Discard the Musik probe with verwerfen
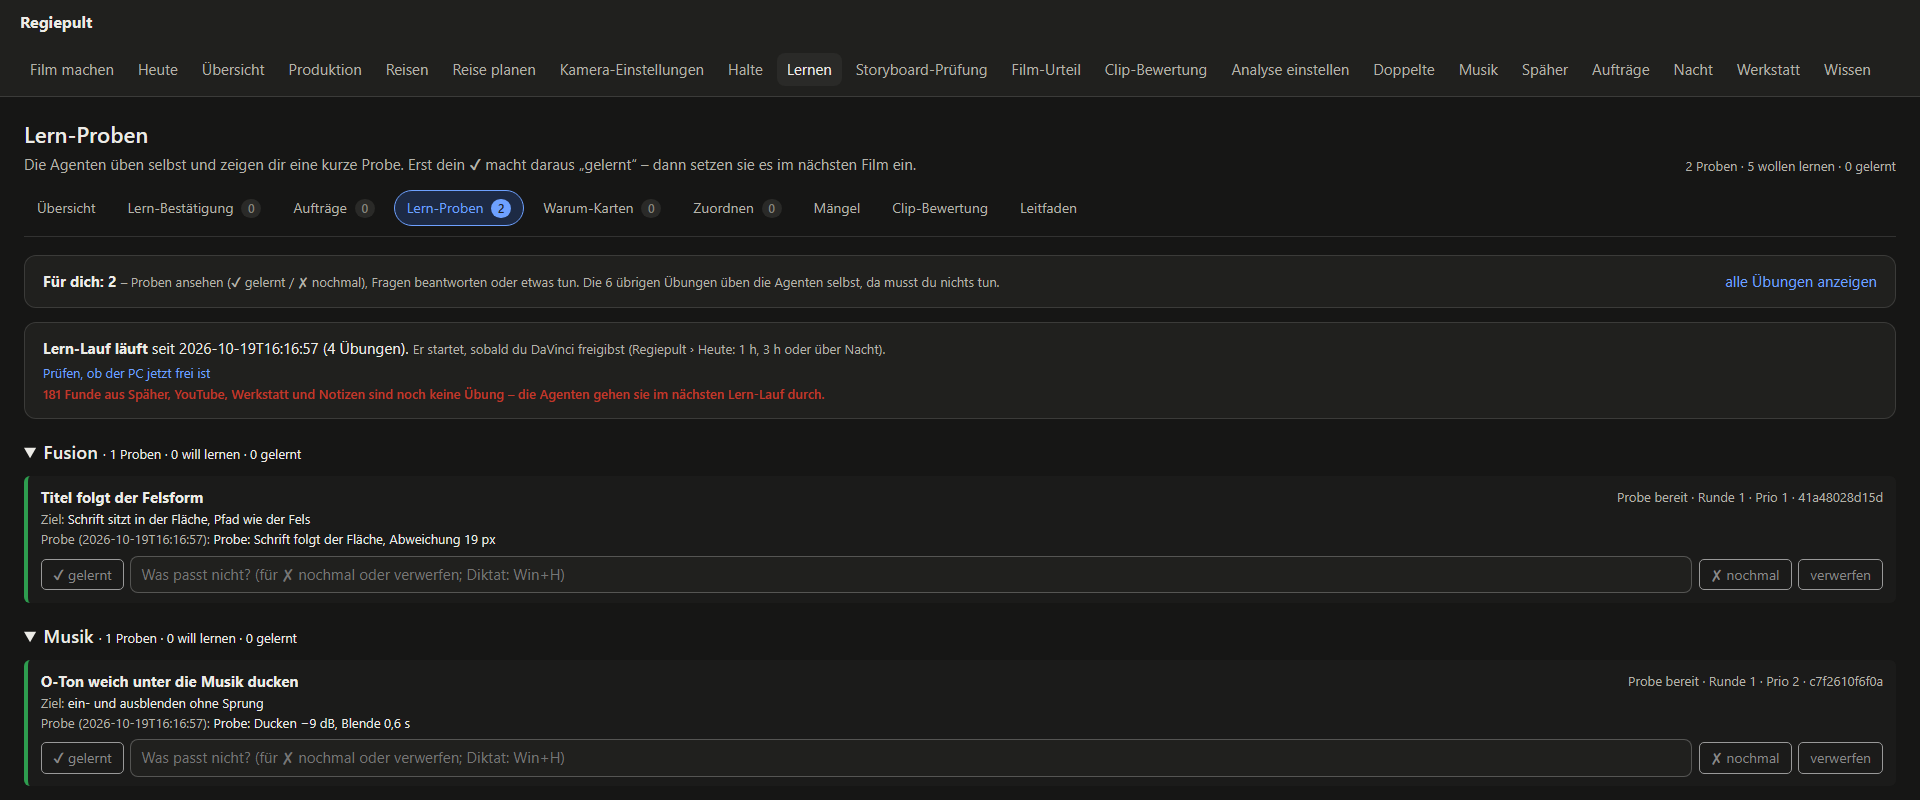 tap(1840, 758)
